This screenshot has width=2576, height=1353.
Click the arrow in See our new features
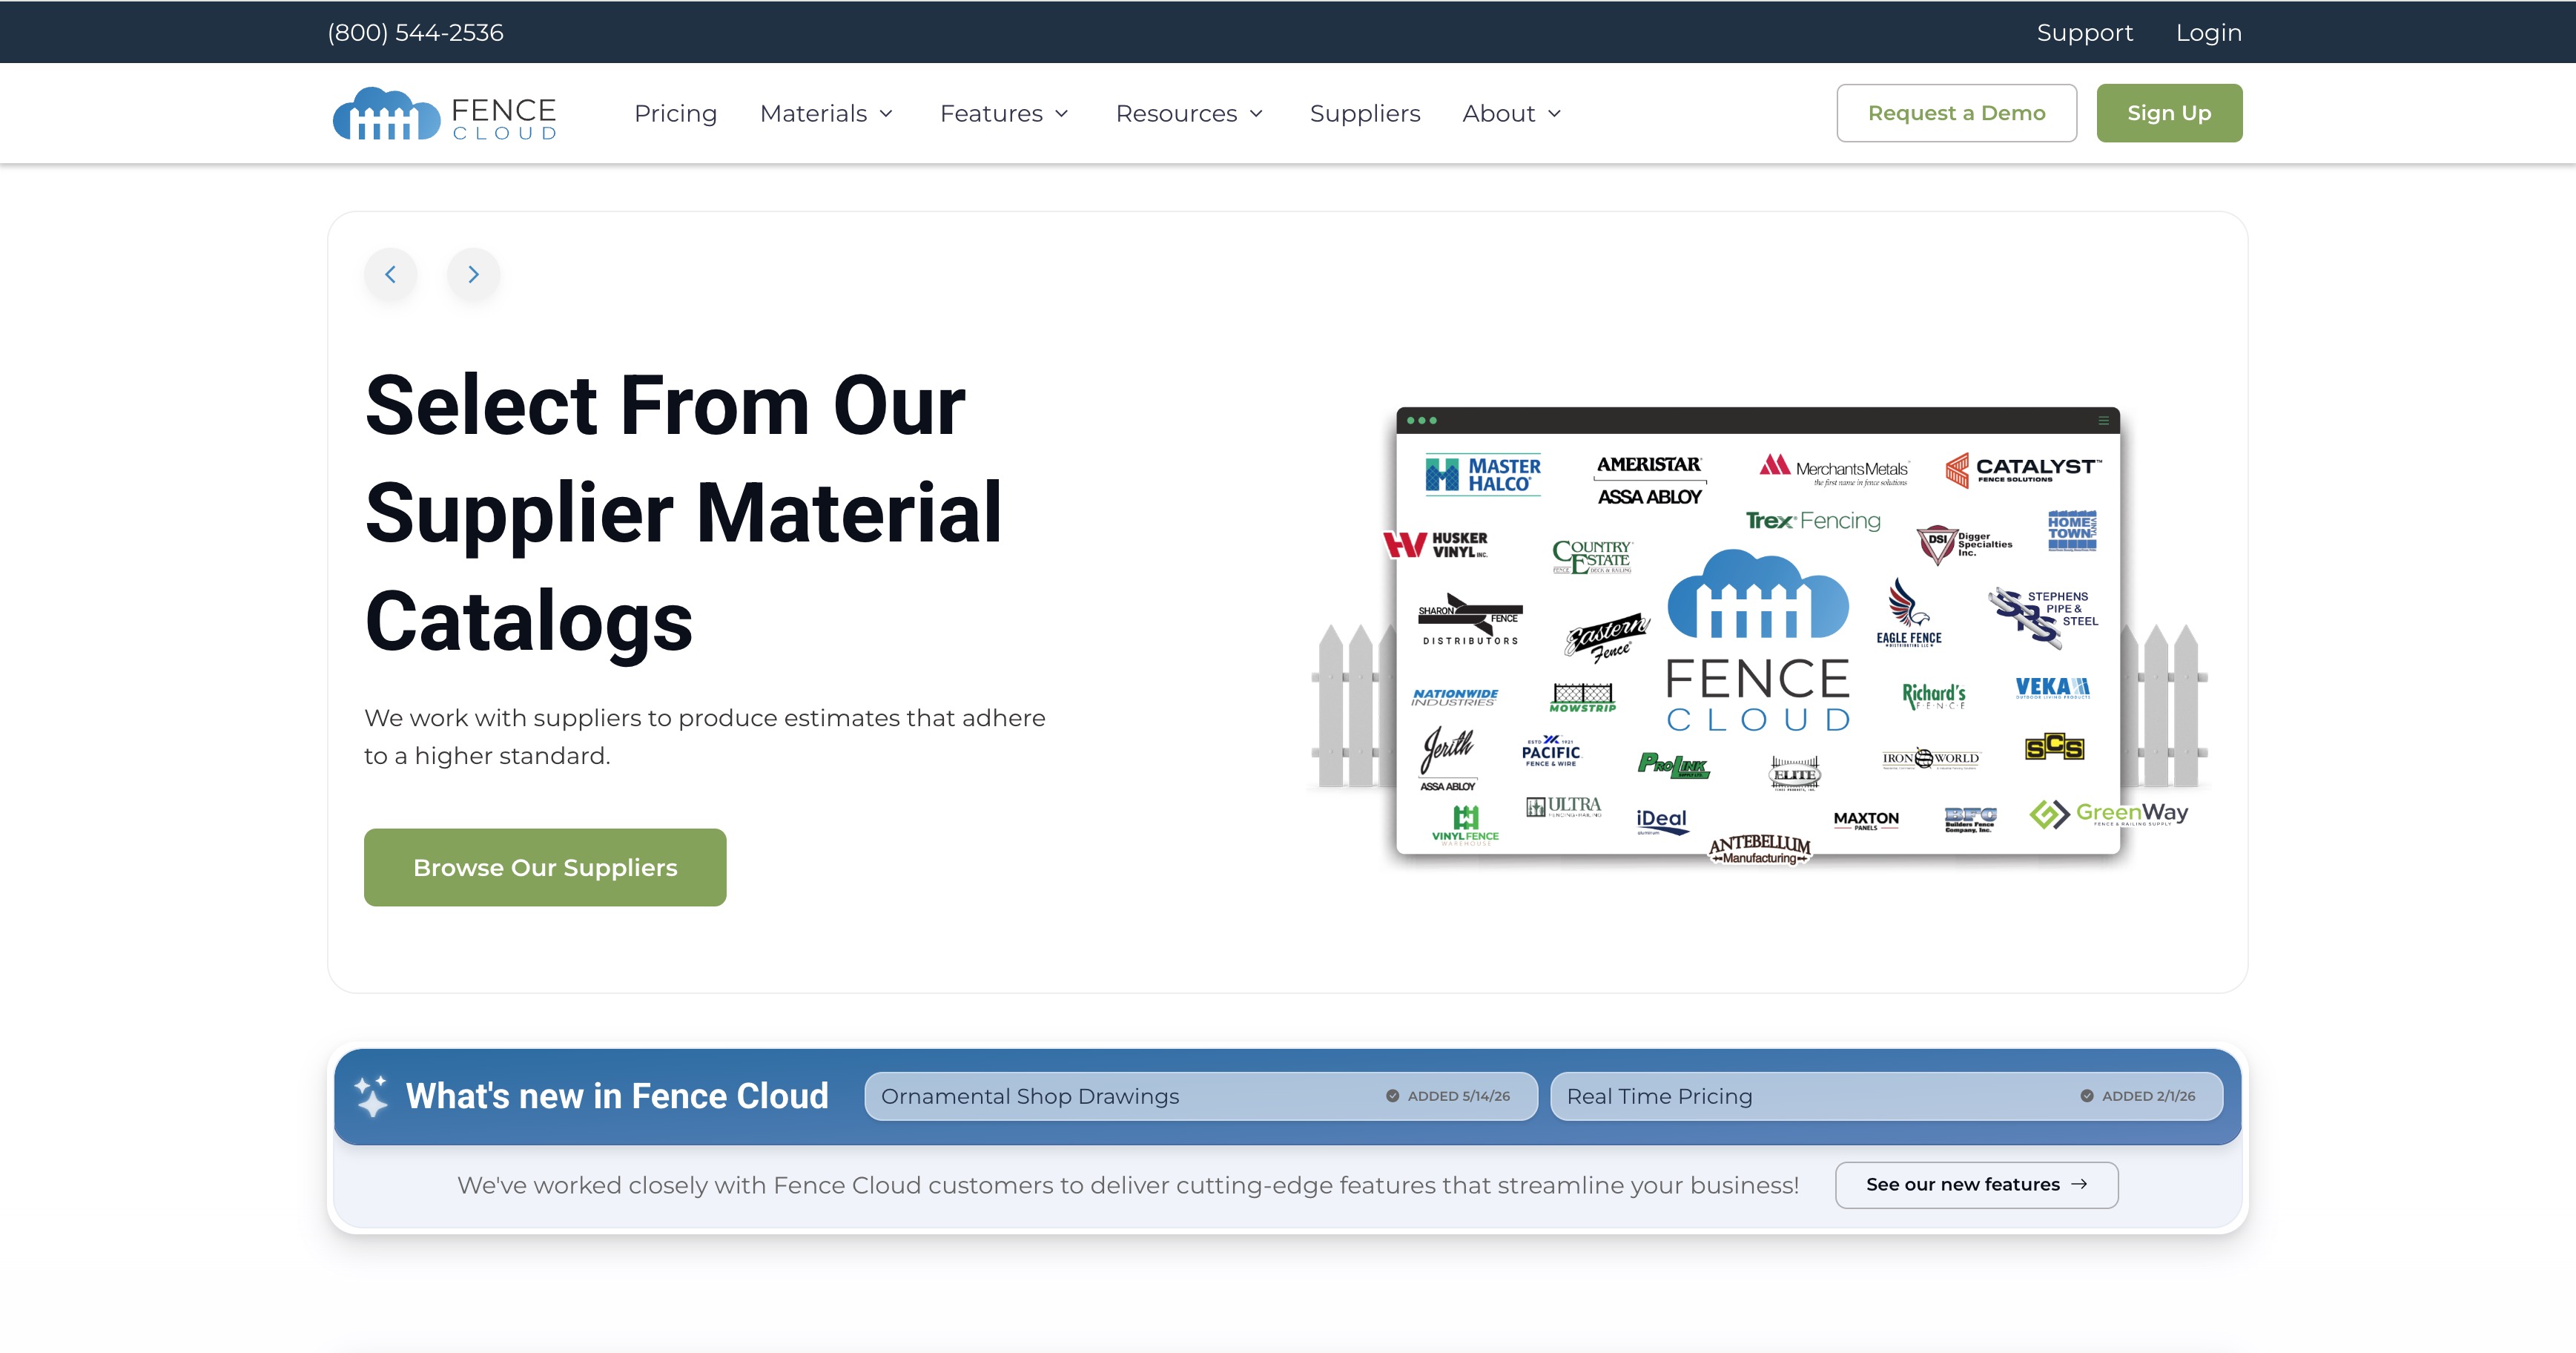pyautogui.click(x=2080, y=1184)
